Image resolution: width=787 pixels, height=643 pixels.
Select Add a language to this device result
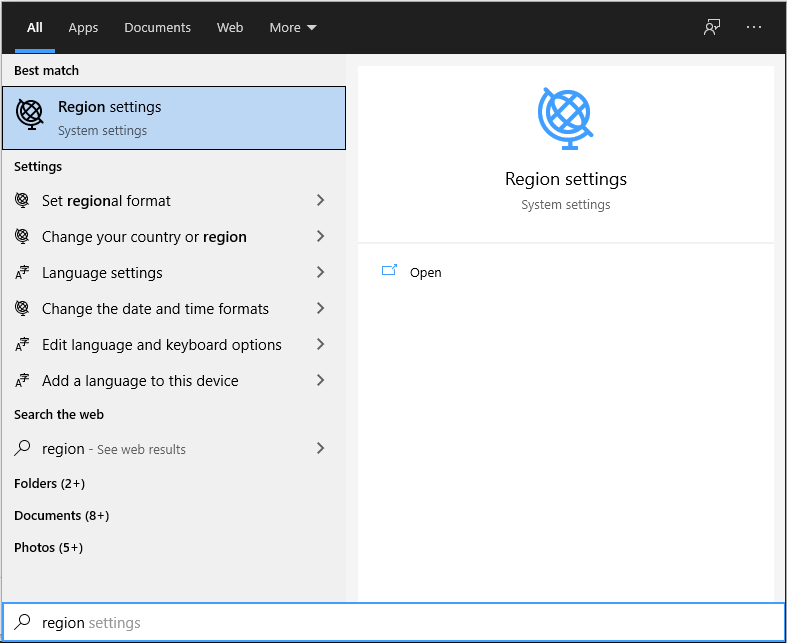[174, 381]
